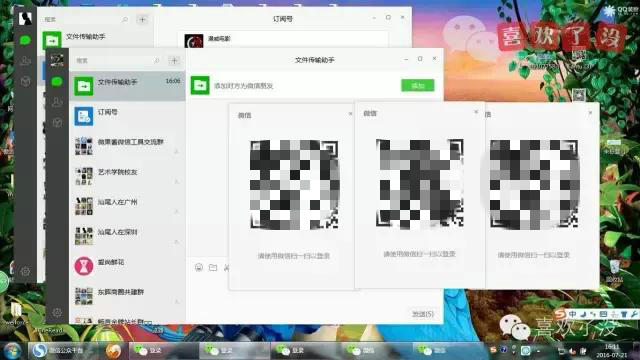Click plus button in back WeChat window
The width and height of the screenshot is (640, 360).
[142, 19]
